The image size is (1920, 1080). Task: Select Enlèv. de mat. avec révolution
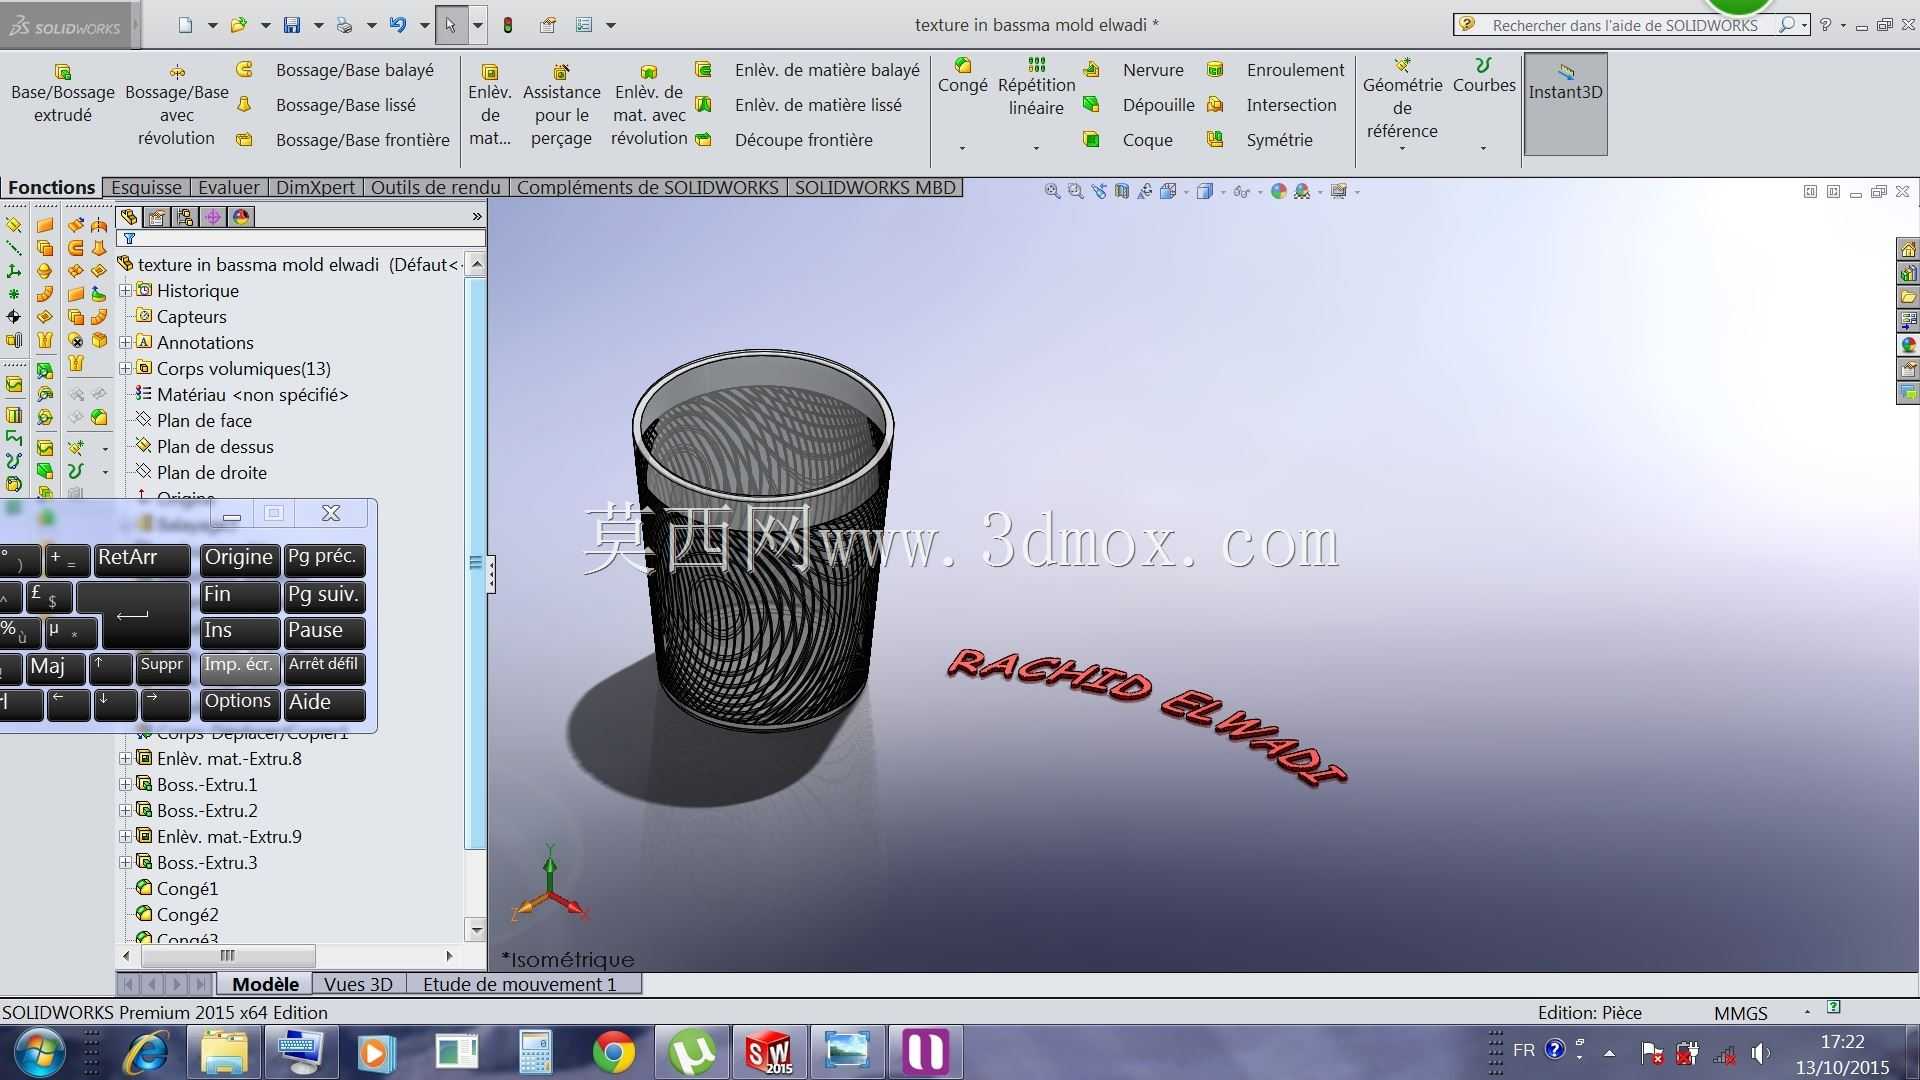pyautogui.click(x=649, y=104)
